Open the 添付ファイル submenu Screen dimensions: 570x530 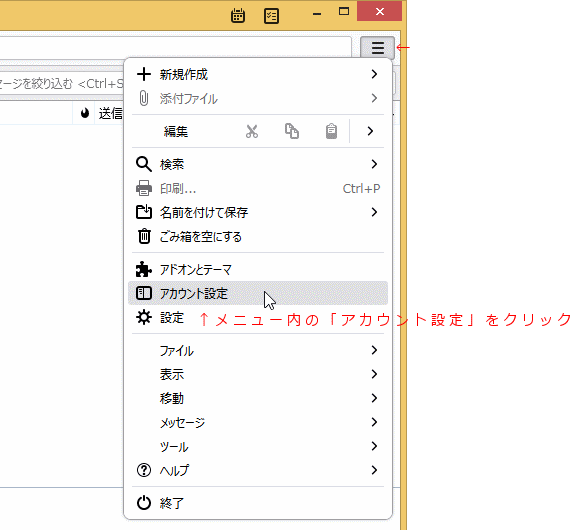point(258,99)
